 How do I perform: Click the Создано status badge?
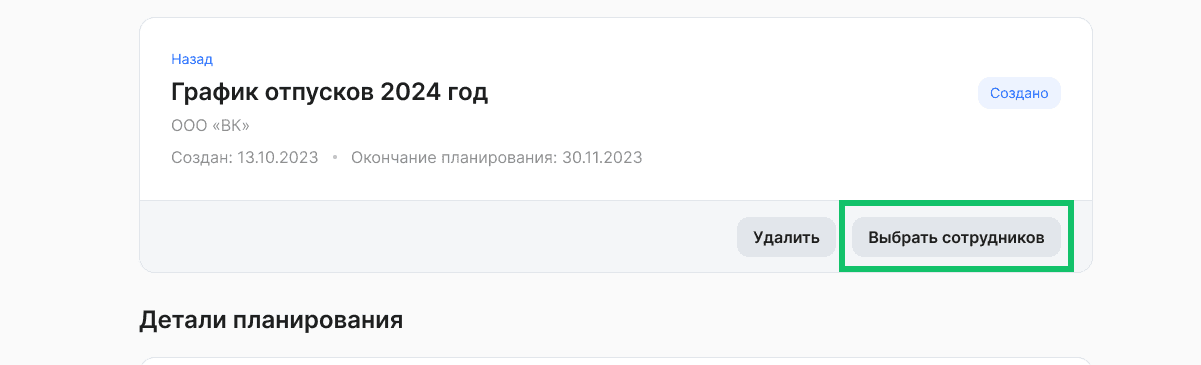(x=1019, y=93)
